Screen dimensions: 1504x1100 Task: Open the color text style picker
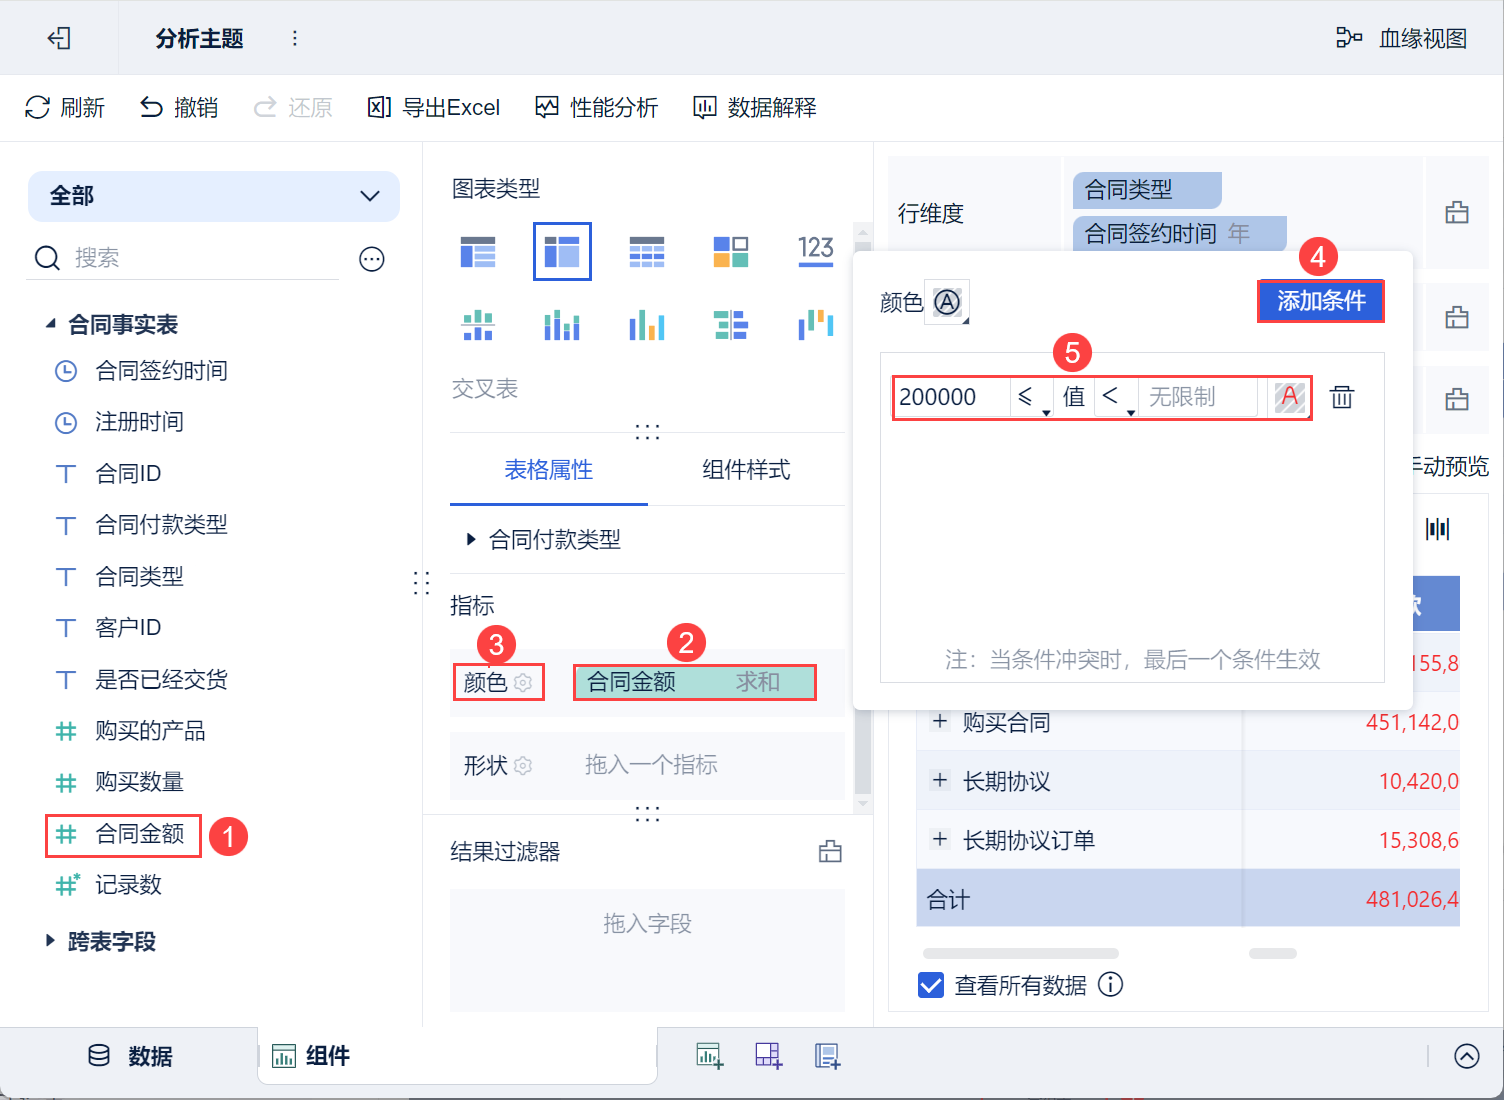click(x=947, y=302)
